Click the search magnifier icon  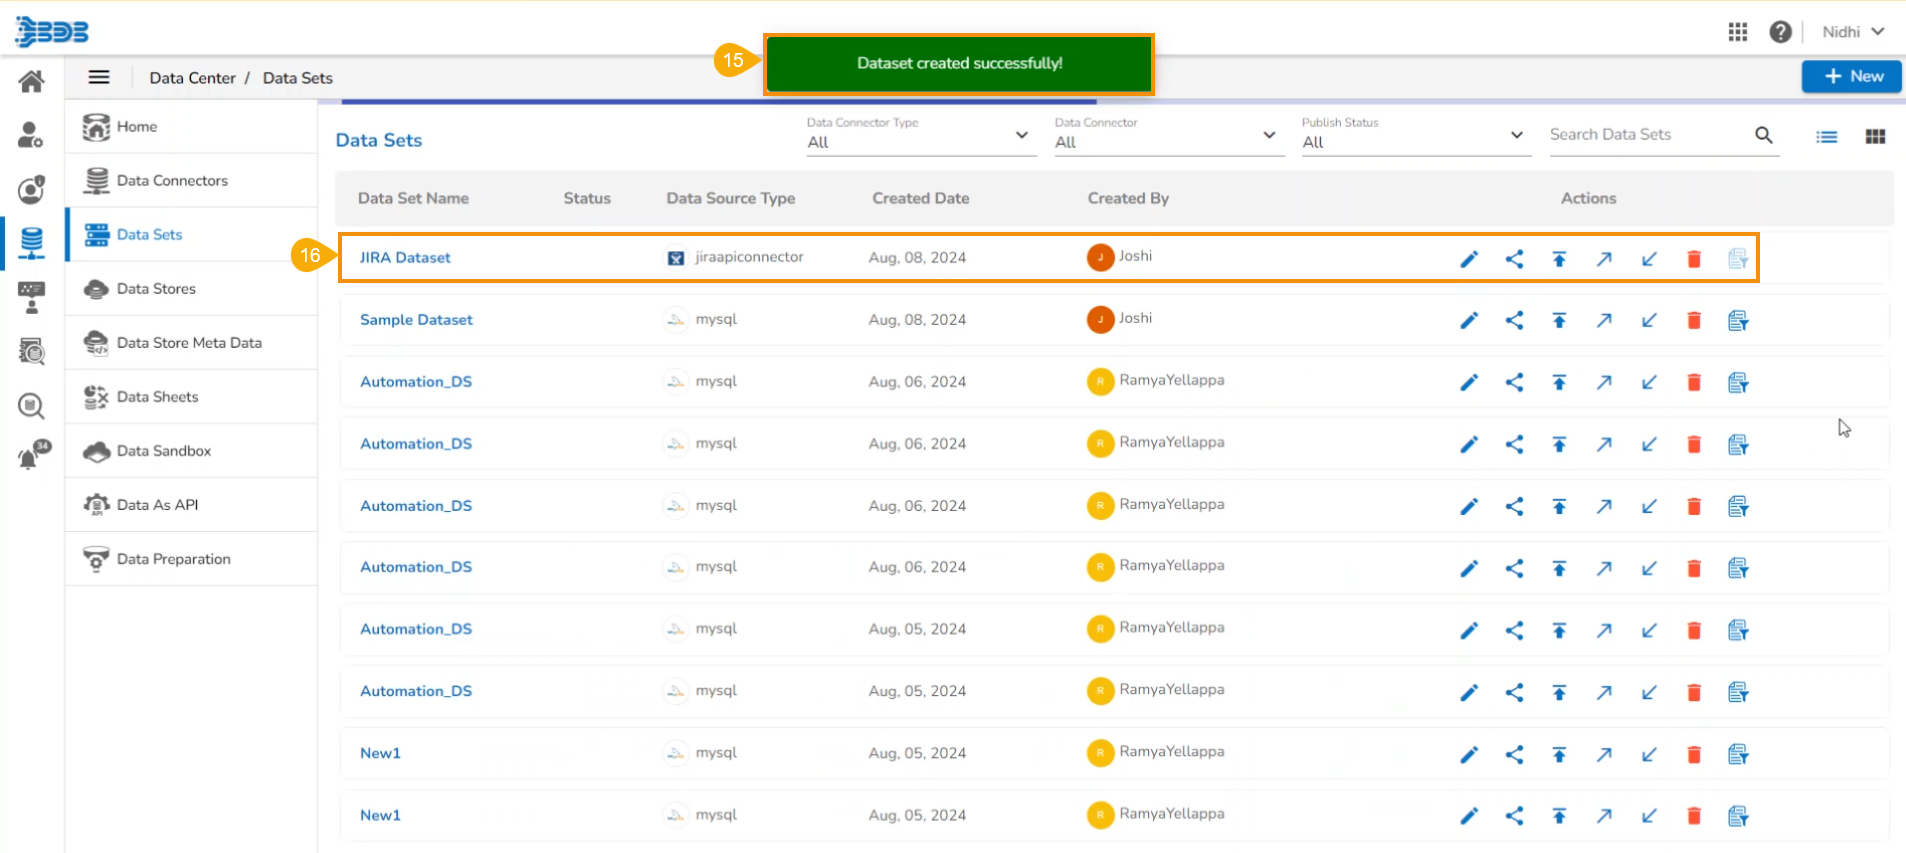point(1764,135)
